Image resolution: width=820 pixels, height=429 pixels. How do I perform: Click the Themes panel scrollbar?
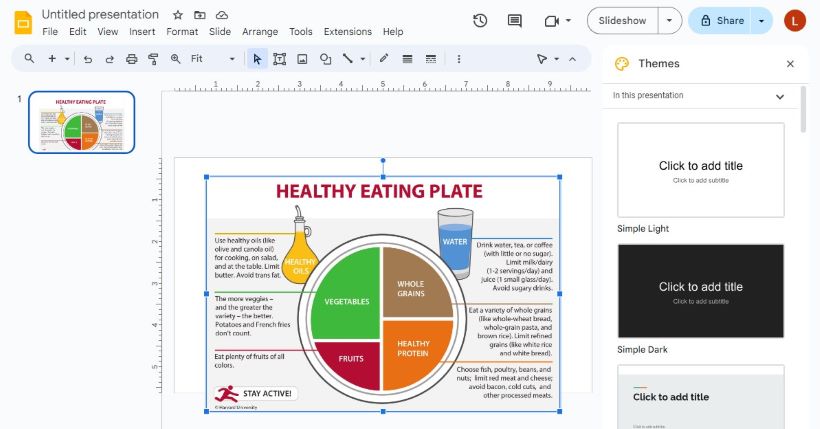[x=804, y=109]
